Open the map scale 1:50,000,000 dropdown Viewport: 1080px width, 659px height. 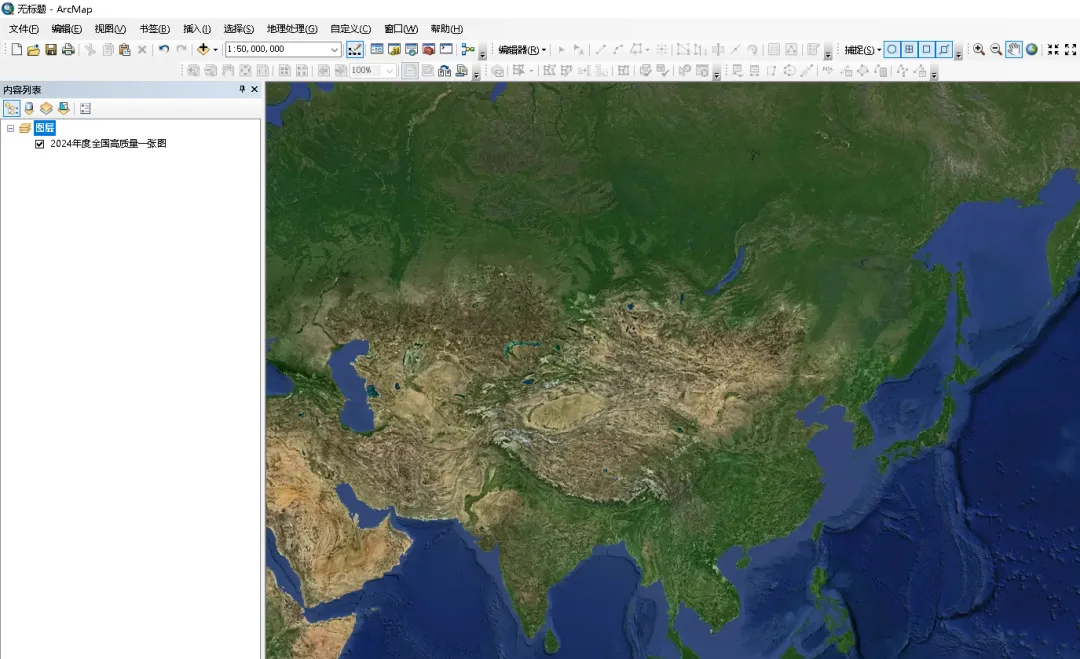pyautogui.click(x=334, y=50)
